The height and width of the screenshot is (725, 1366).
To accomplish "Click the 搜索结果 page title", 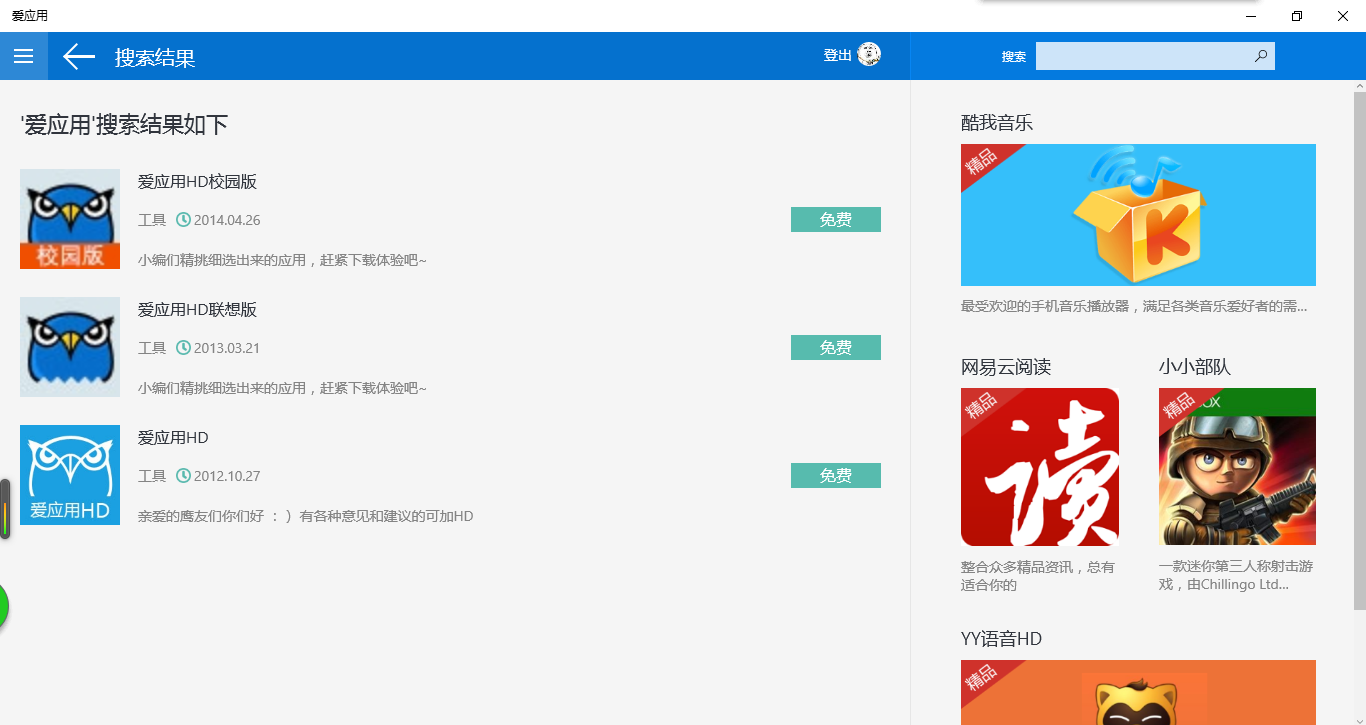I will click(155, 57).
